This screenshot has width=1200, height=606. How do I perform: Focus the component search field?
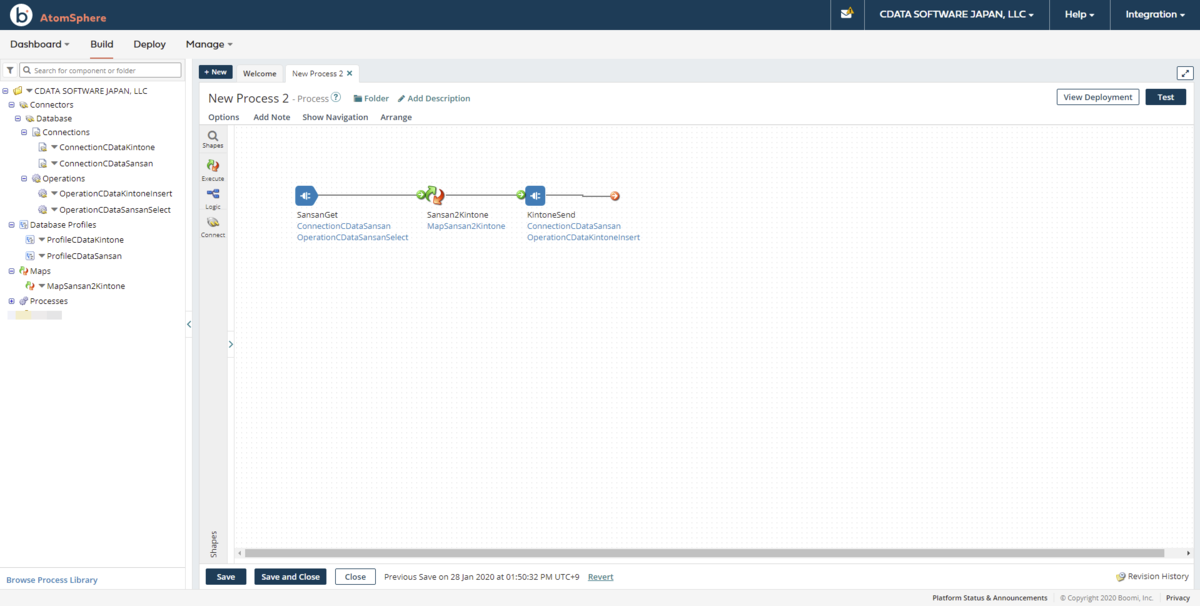tap(101, 71)
